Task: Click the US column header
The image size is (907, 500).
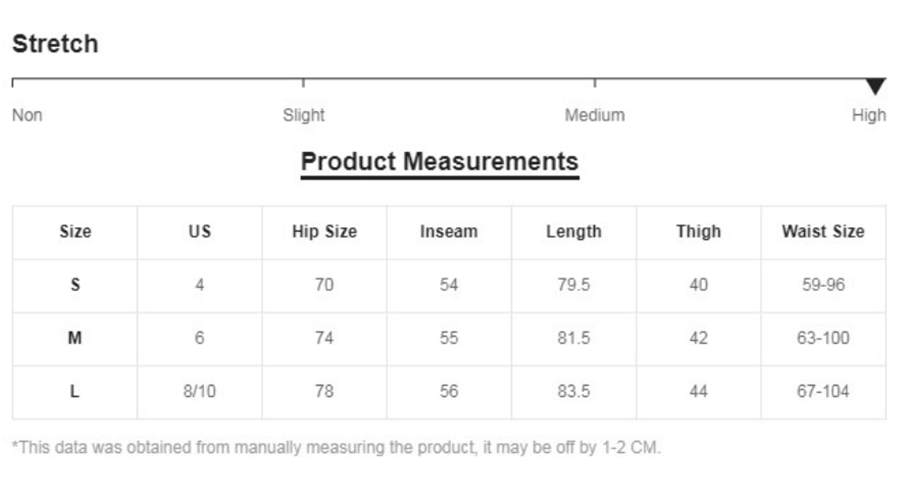Action: [x=200, y=231]
